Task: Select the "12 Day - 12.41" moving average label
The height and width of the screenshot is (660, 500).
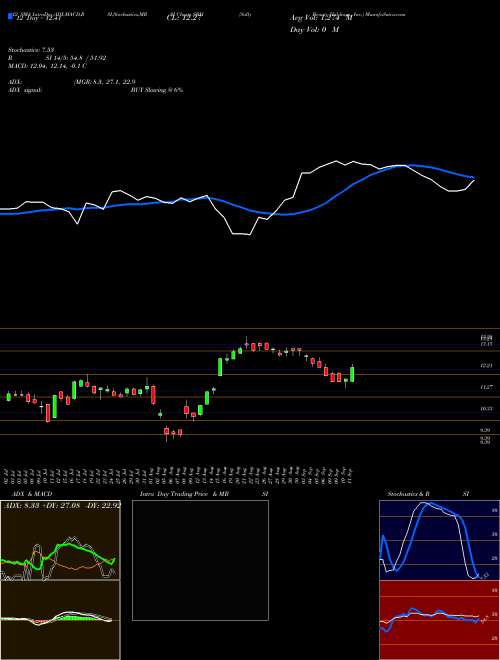Action: (x=39, y=18)
